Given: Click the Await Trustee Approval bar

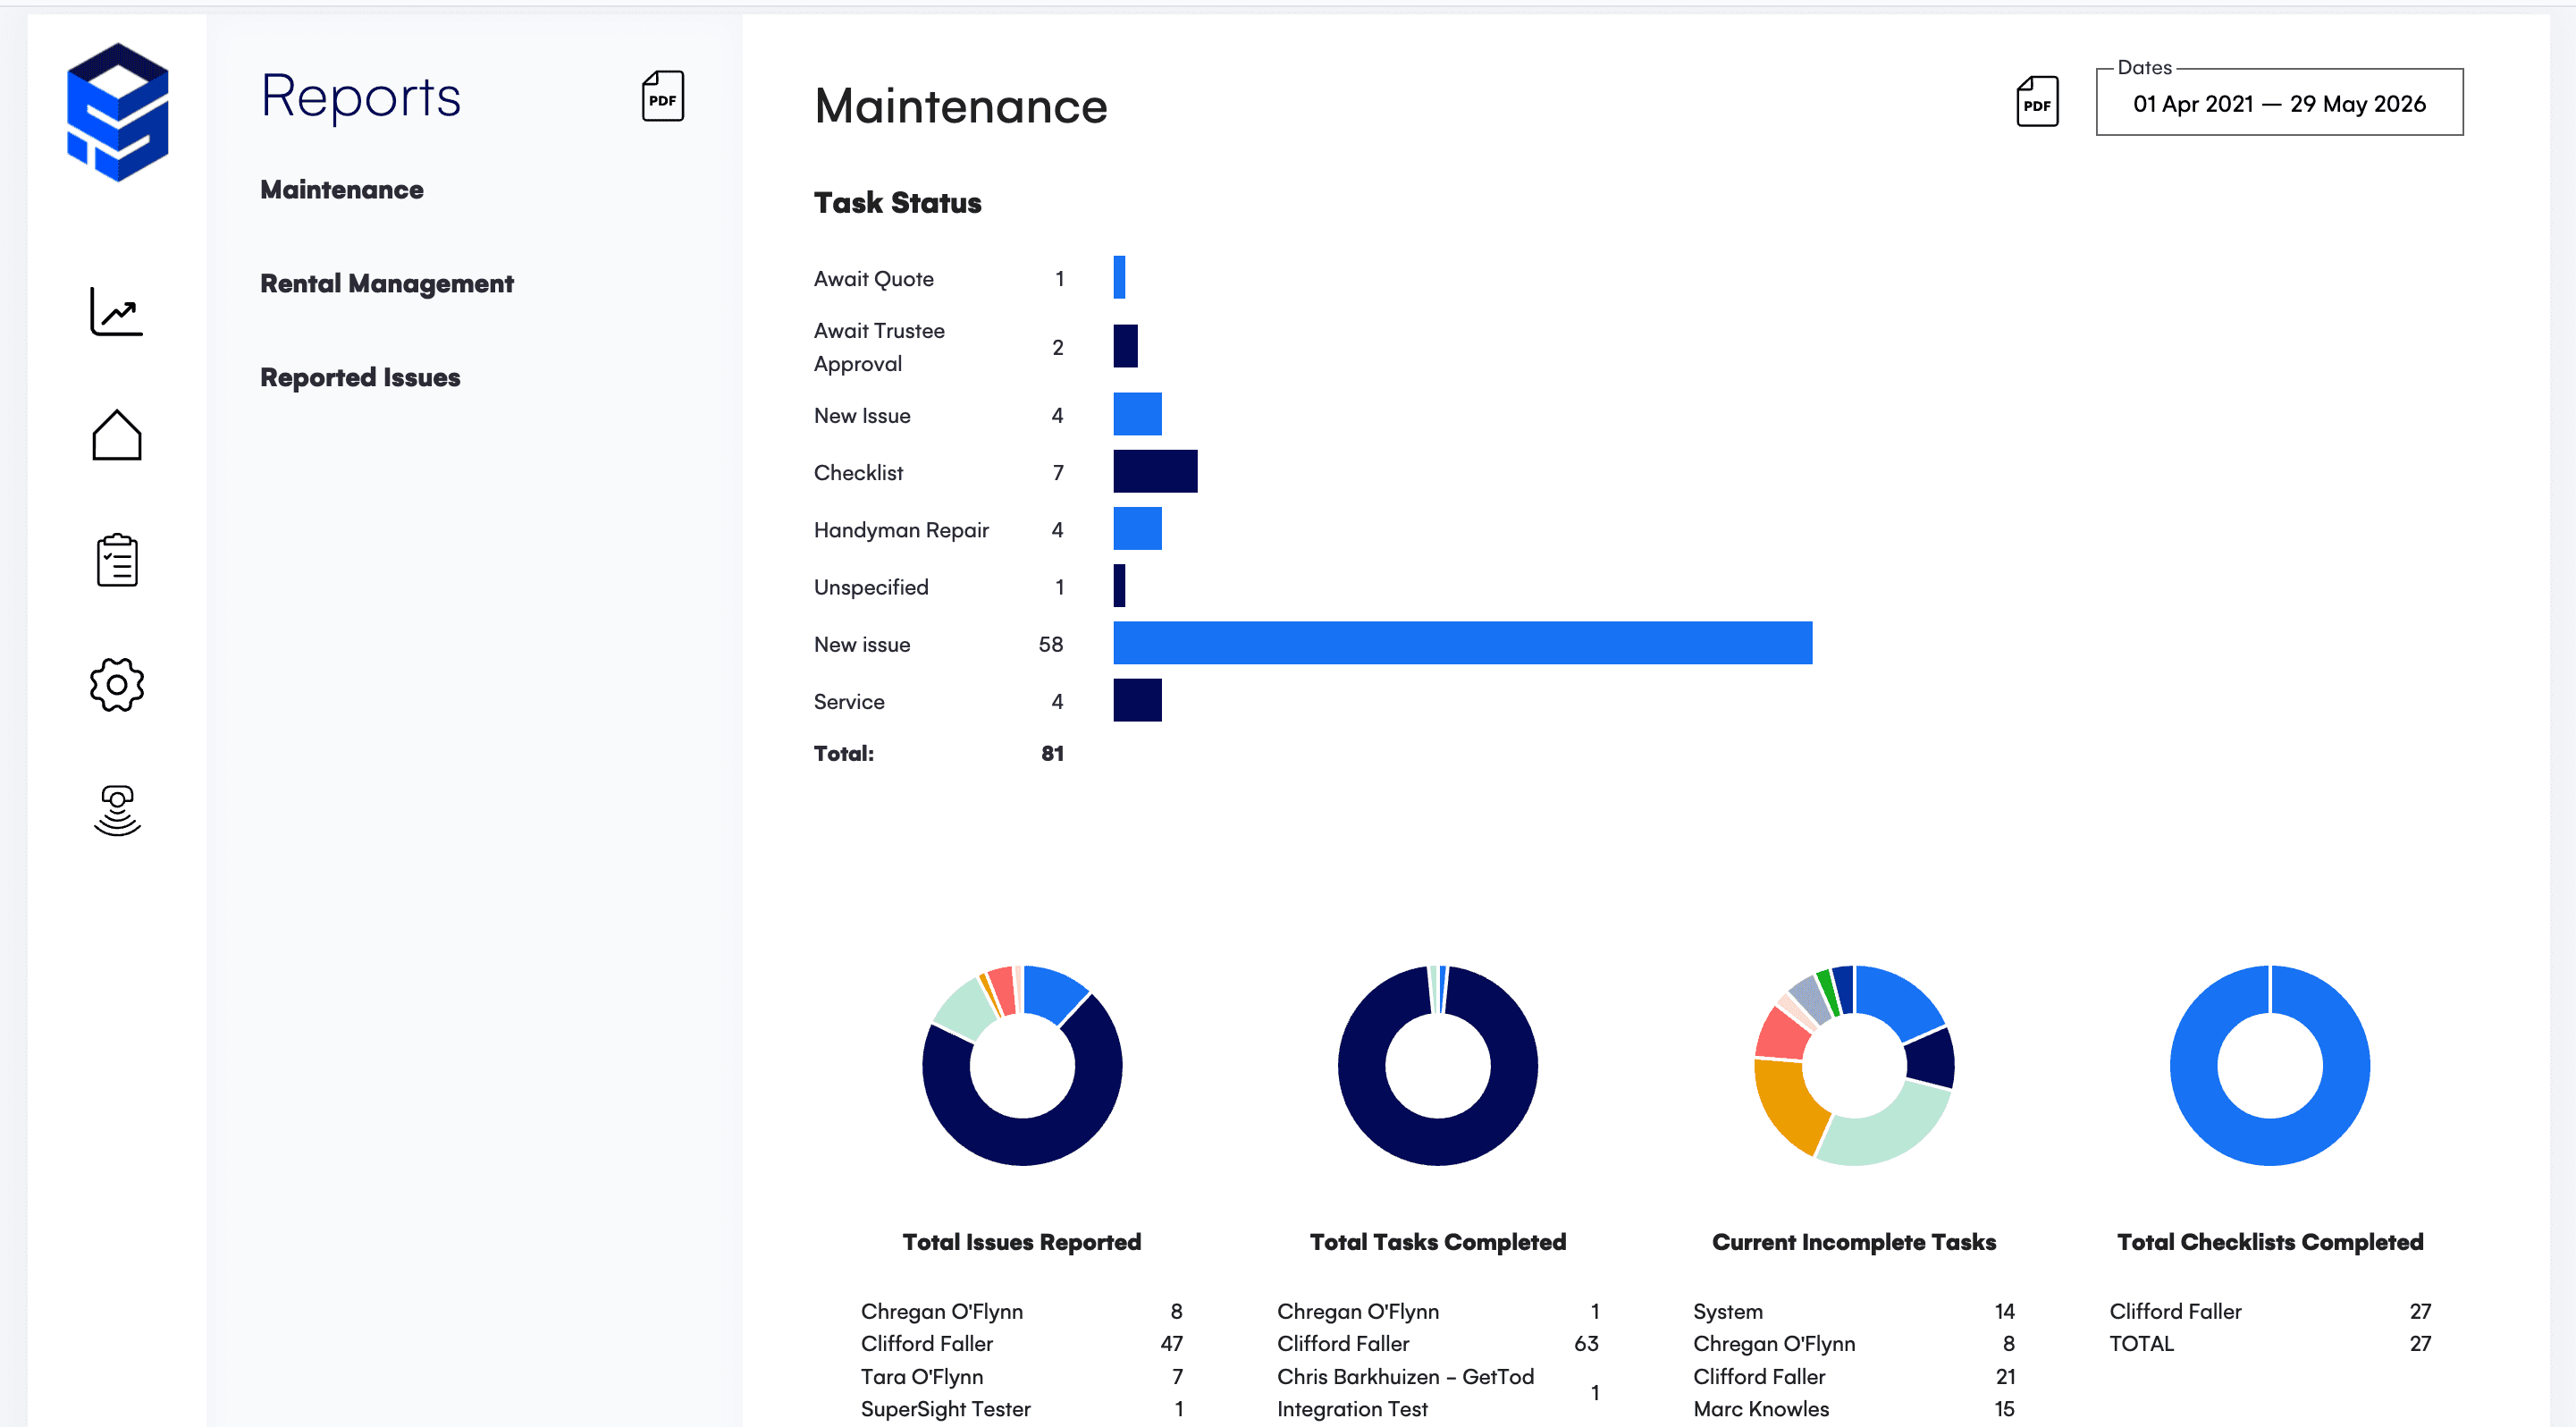Looking at the screenshot, I should [x=1125, y=346].
